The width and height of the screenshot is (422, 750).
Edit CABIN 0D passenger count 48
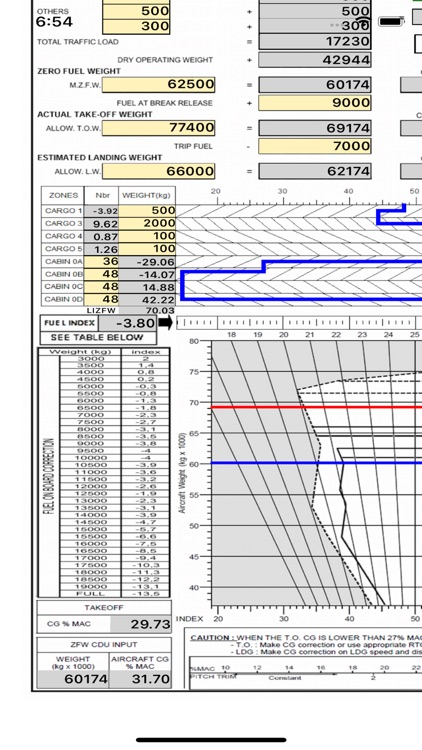pyautogui.click(x=101, y=299)
